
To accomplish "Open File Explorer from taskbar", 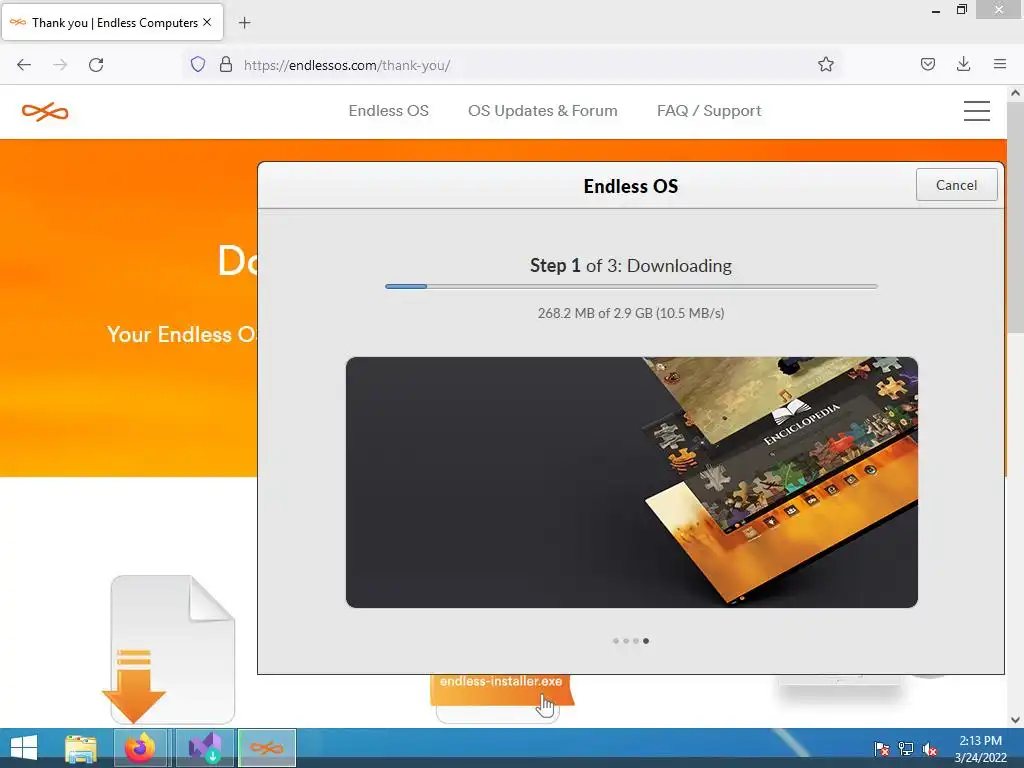I will click(81, 748).
